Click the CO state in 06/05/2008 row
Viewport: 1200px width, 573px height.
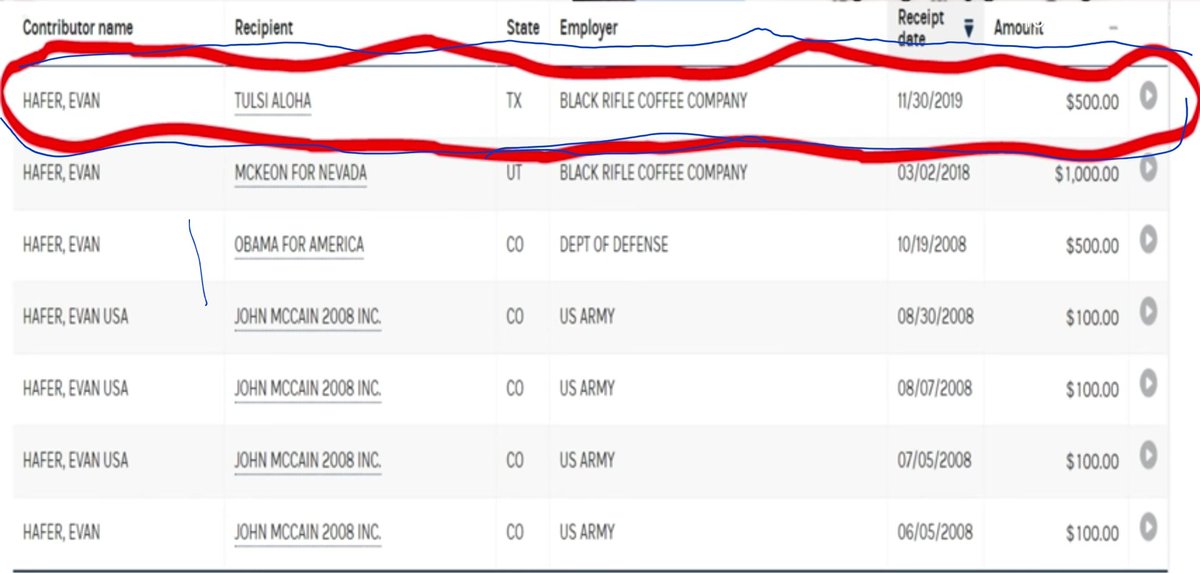pyautogui.click(x=516, y=532)
